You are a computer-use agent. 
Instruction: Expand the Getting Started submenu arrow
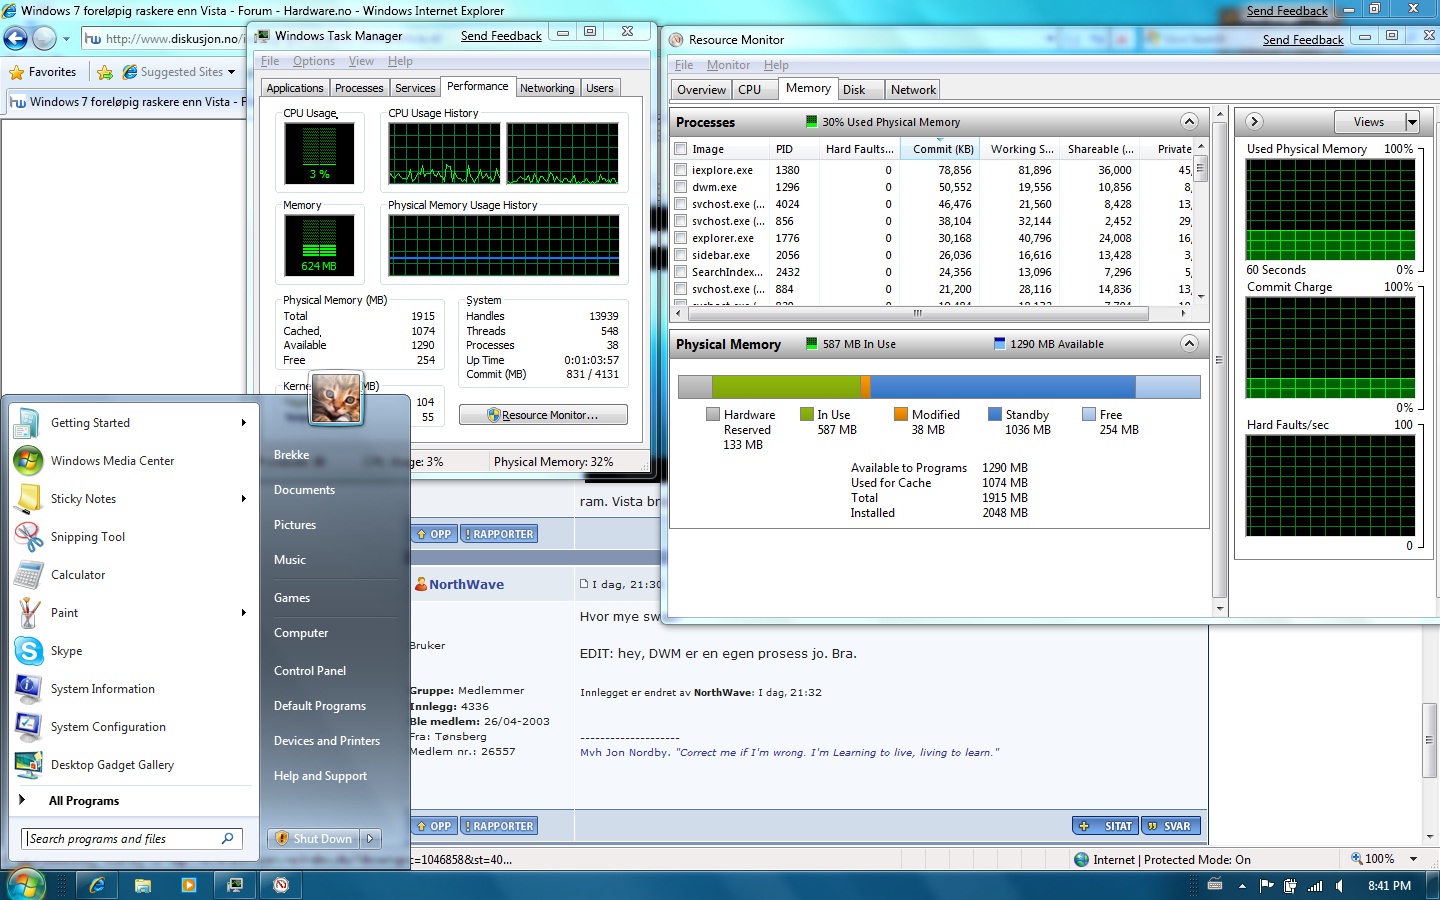coord(243,423)
